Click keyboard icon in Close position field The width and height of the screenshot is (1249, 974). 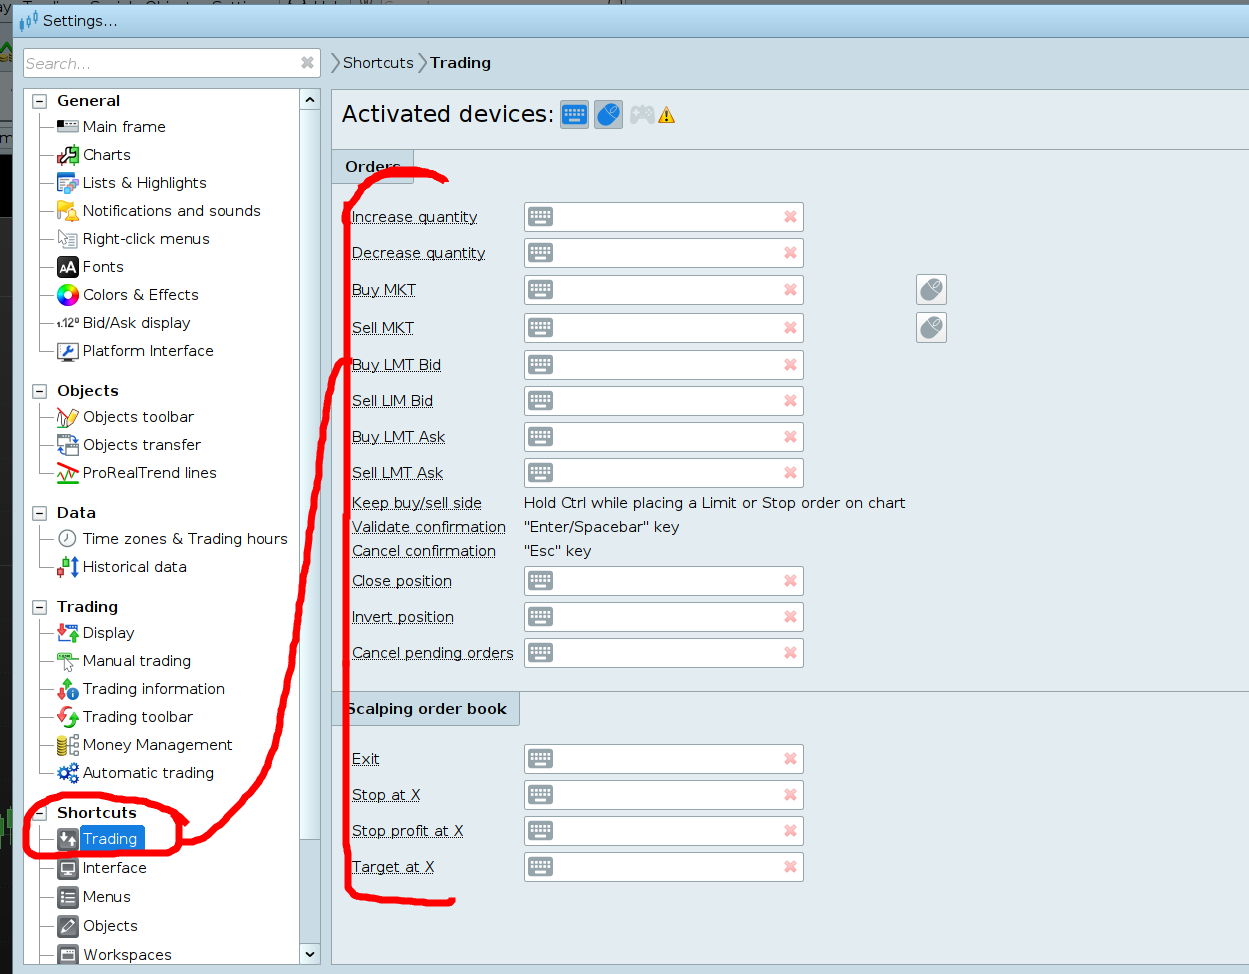coord(540,581)
